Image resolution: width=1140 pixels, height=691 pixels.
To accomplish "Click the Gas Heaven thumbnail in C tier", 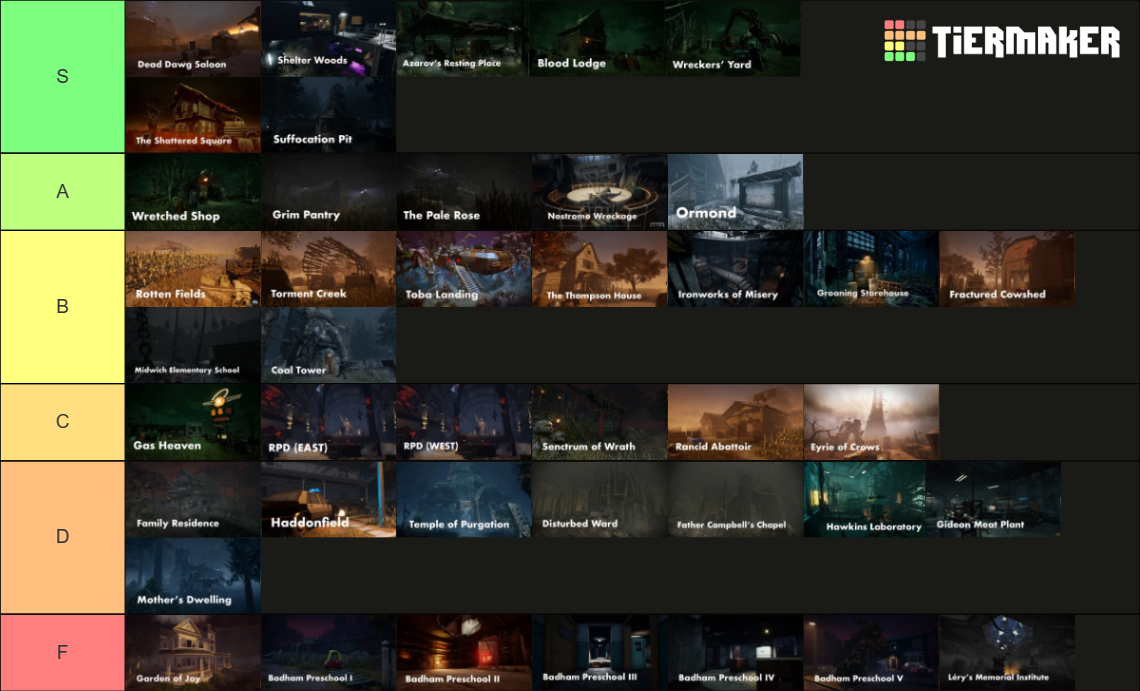I will (192, 422).
